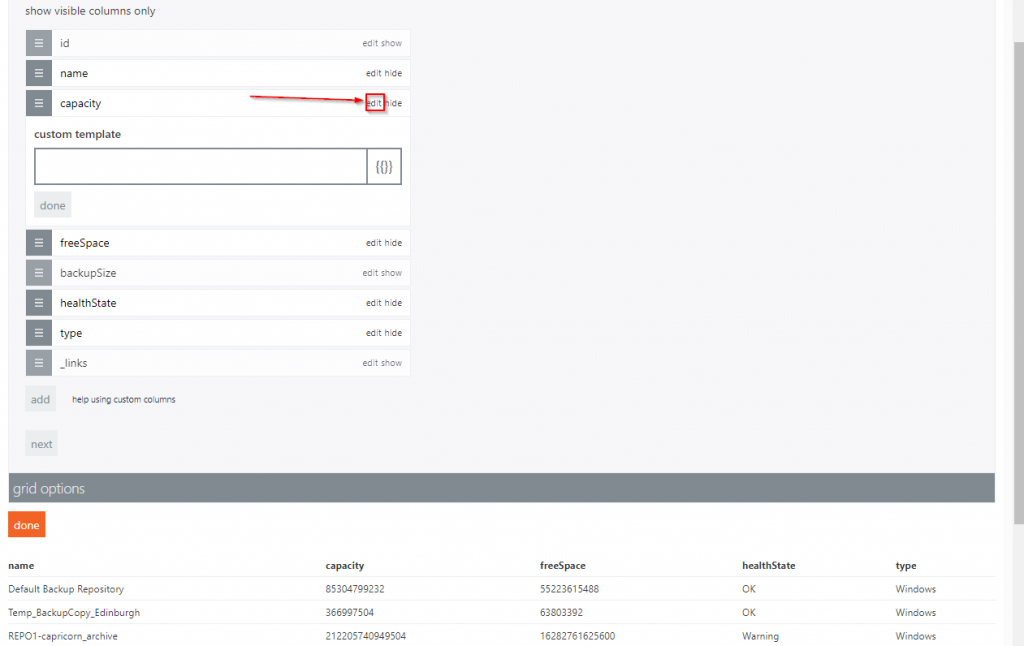The width and height of the screenshot is (1024, 646).
Task: Edit the capacity column
Action: click(374, 103)
